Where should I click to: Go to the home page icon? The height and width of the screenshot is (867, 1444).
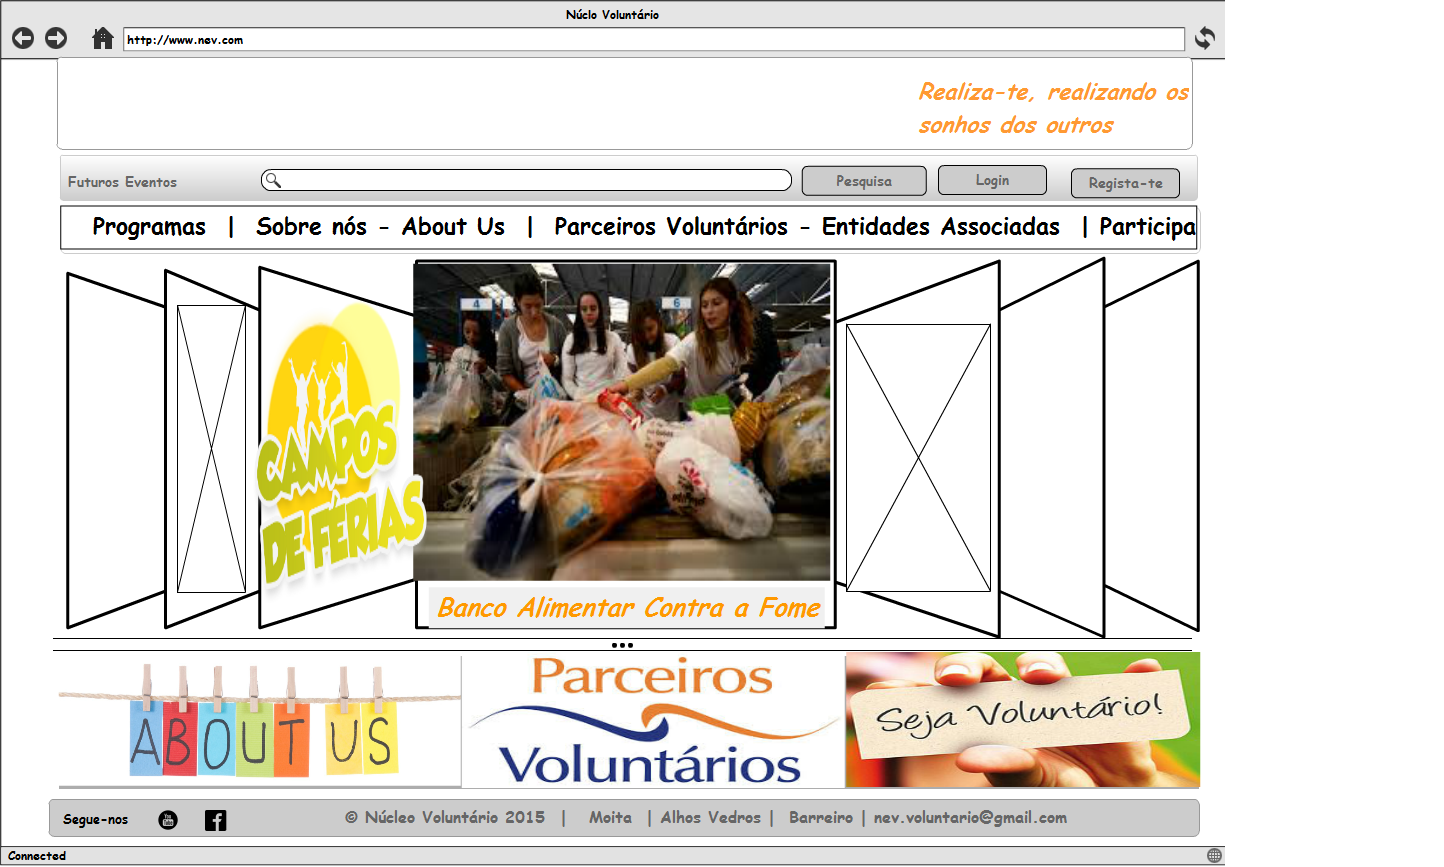(x=102, y=38)
